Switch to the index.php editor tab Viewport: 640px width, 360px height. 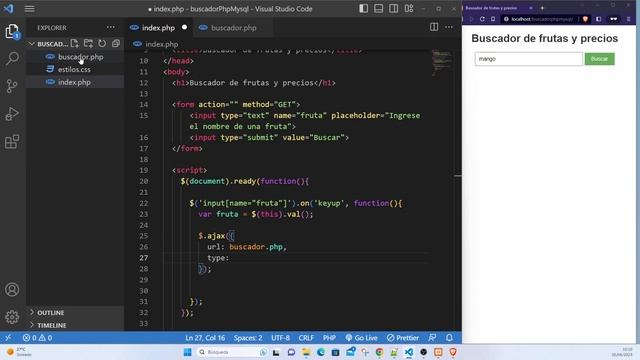(158, 28)
